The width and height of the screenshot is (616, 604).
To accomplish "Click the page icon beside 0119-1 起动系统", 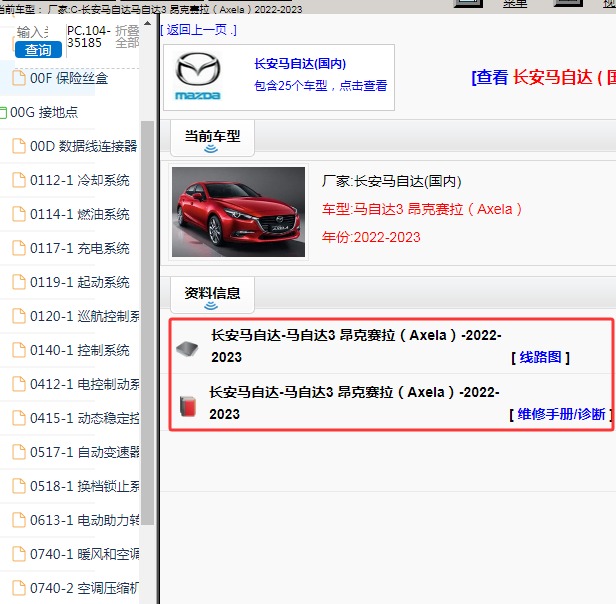I will pyautogui.click(x=19, y=282).
